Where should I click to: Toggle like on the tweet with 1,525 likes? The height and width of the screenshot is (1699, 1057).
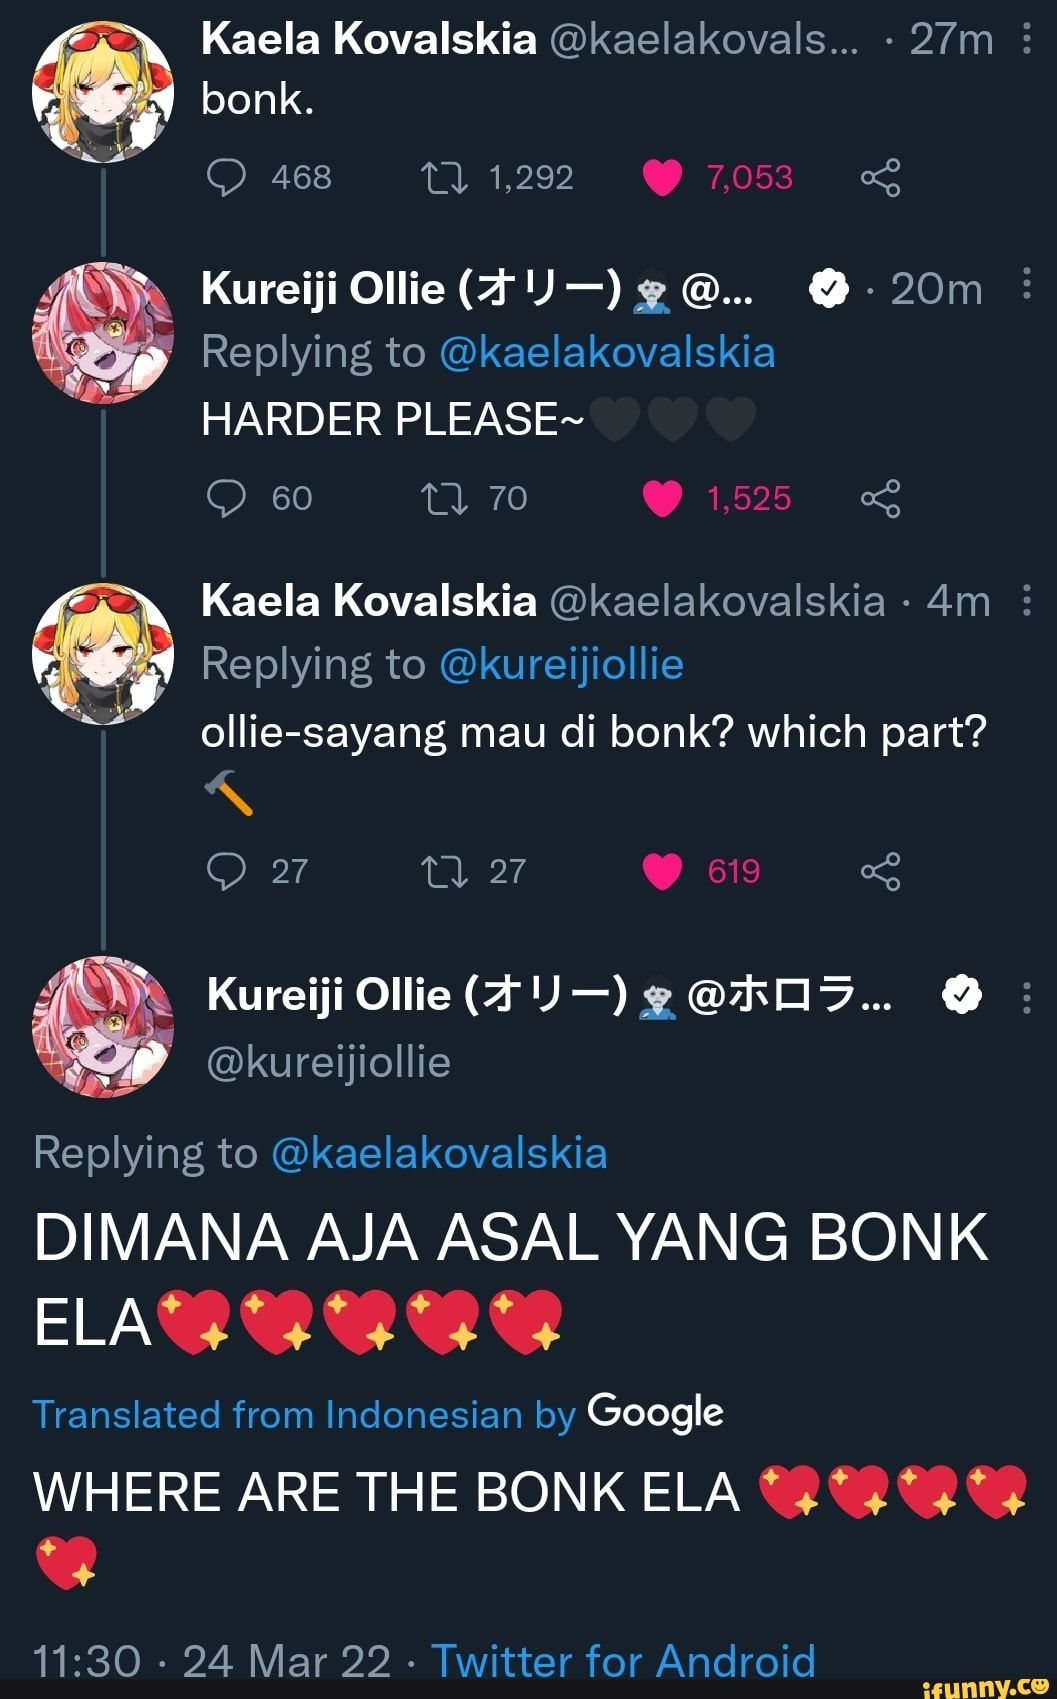click(x=662, y=498)
